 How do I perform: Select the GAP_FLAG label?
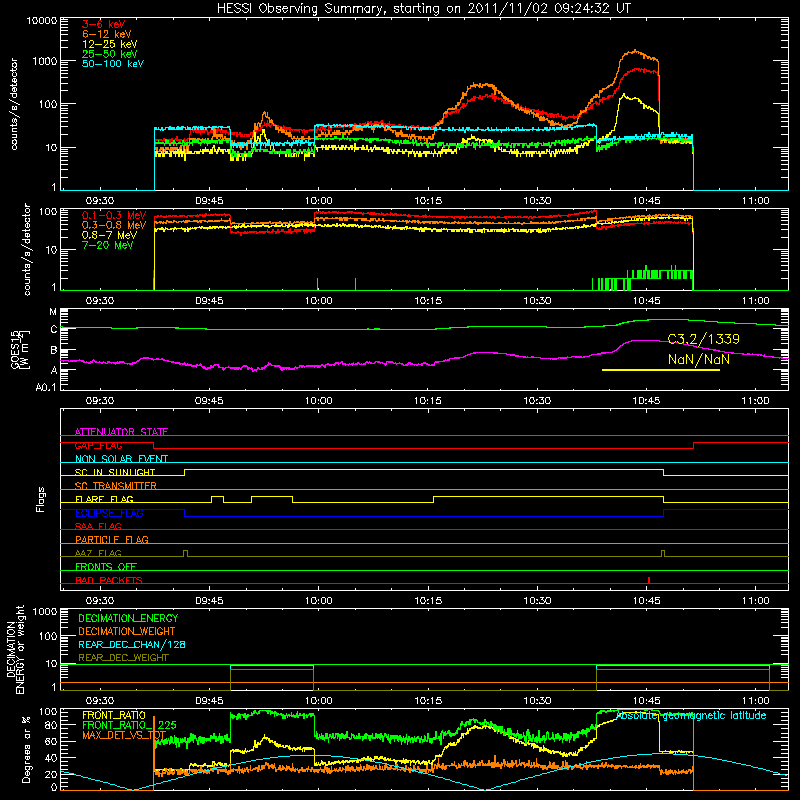tap(98, 445)
